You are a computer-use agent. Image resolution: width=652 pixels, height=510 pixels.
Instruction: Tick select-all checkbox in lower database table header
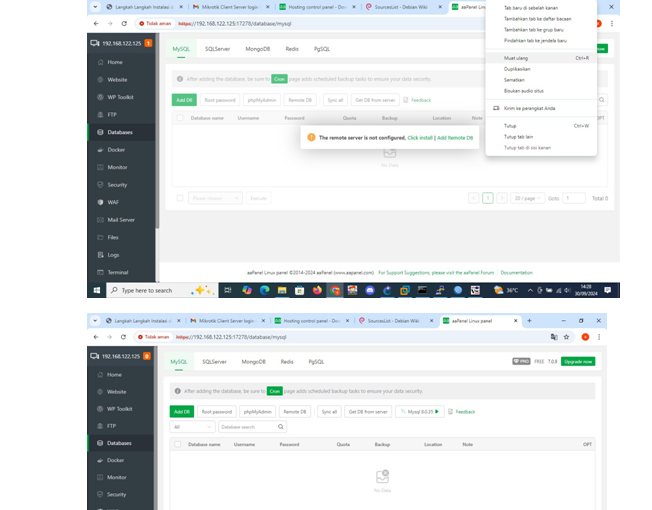coord(178,444)
